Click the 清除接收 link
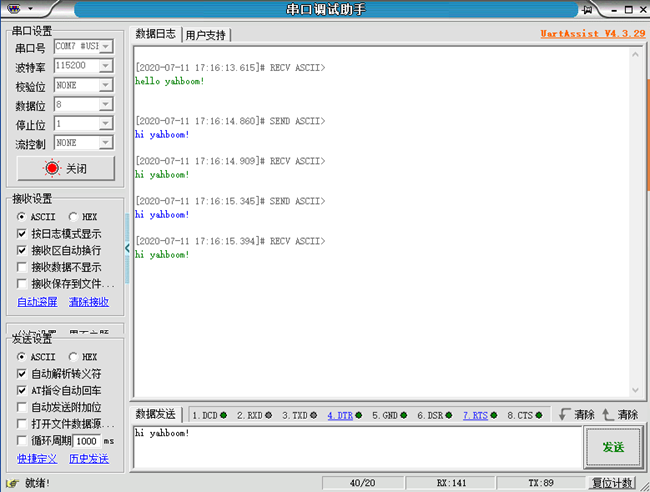The width and height of the screenshot is (650, 492). click(89, 302)
